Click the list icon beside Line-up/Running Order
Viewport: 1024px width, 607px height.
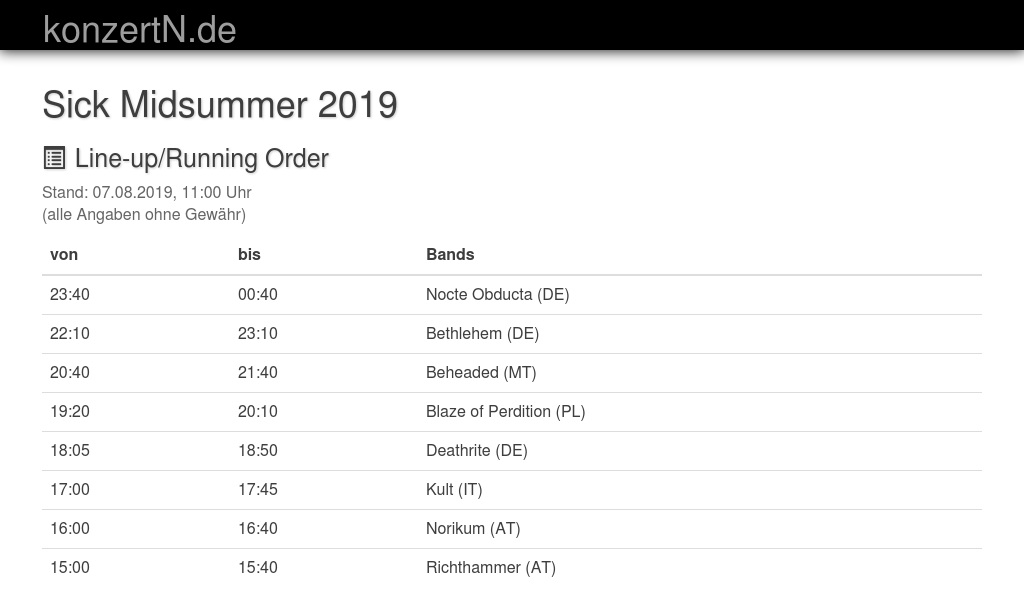pyautogui.click(x=54, y=158)
